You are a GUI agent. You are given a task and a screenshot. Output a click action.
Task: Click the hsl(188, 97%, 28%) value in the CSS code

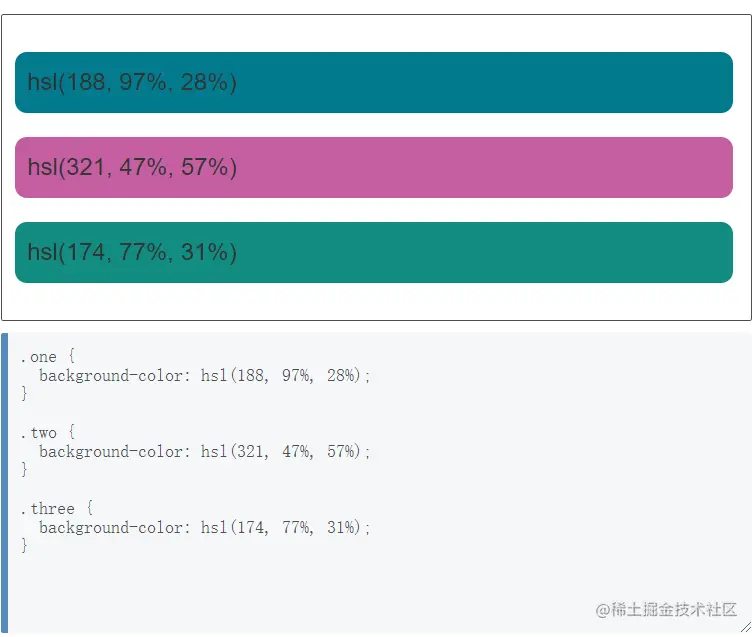point(285,376)
